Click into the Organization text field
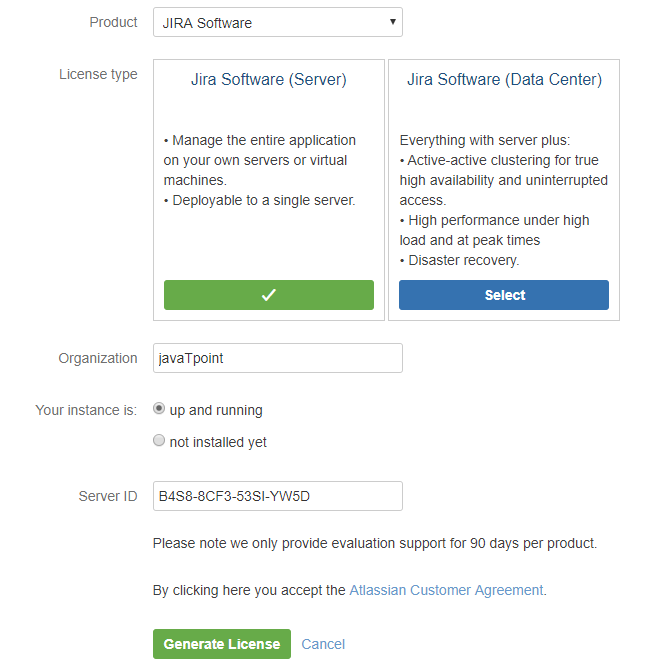The height and width of the screenshot is (662, 667). [x=277, y=359]
